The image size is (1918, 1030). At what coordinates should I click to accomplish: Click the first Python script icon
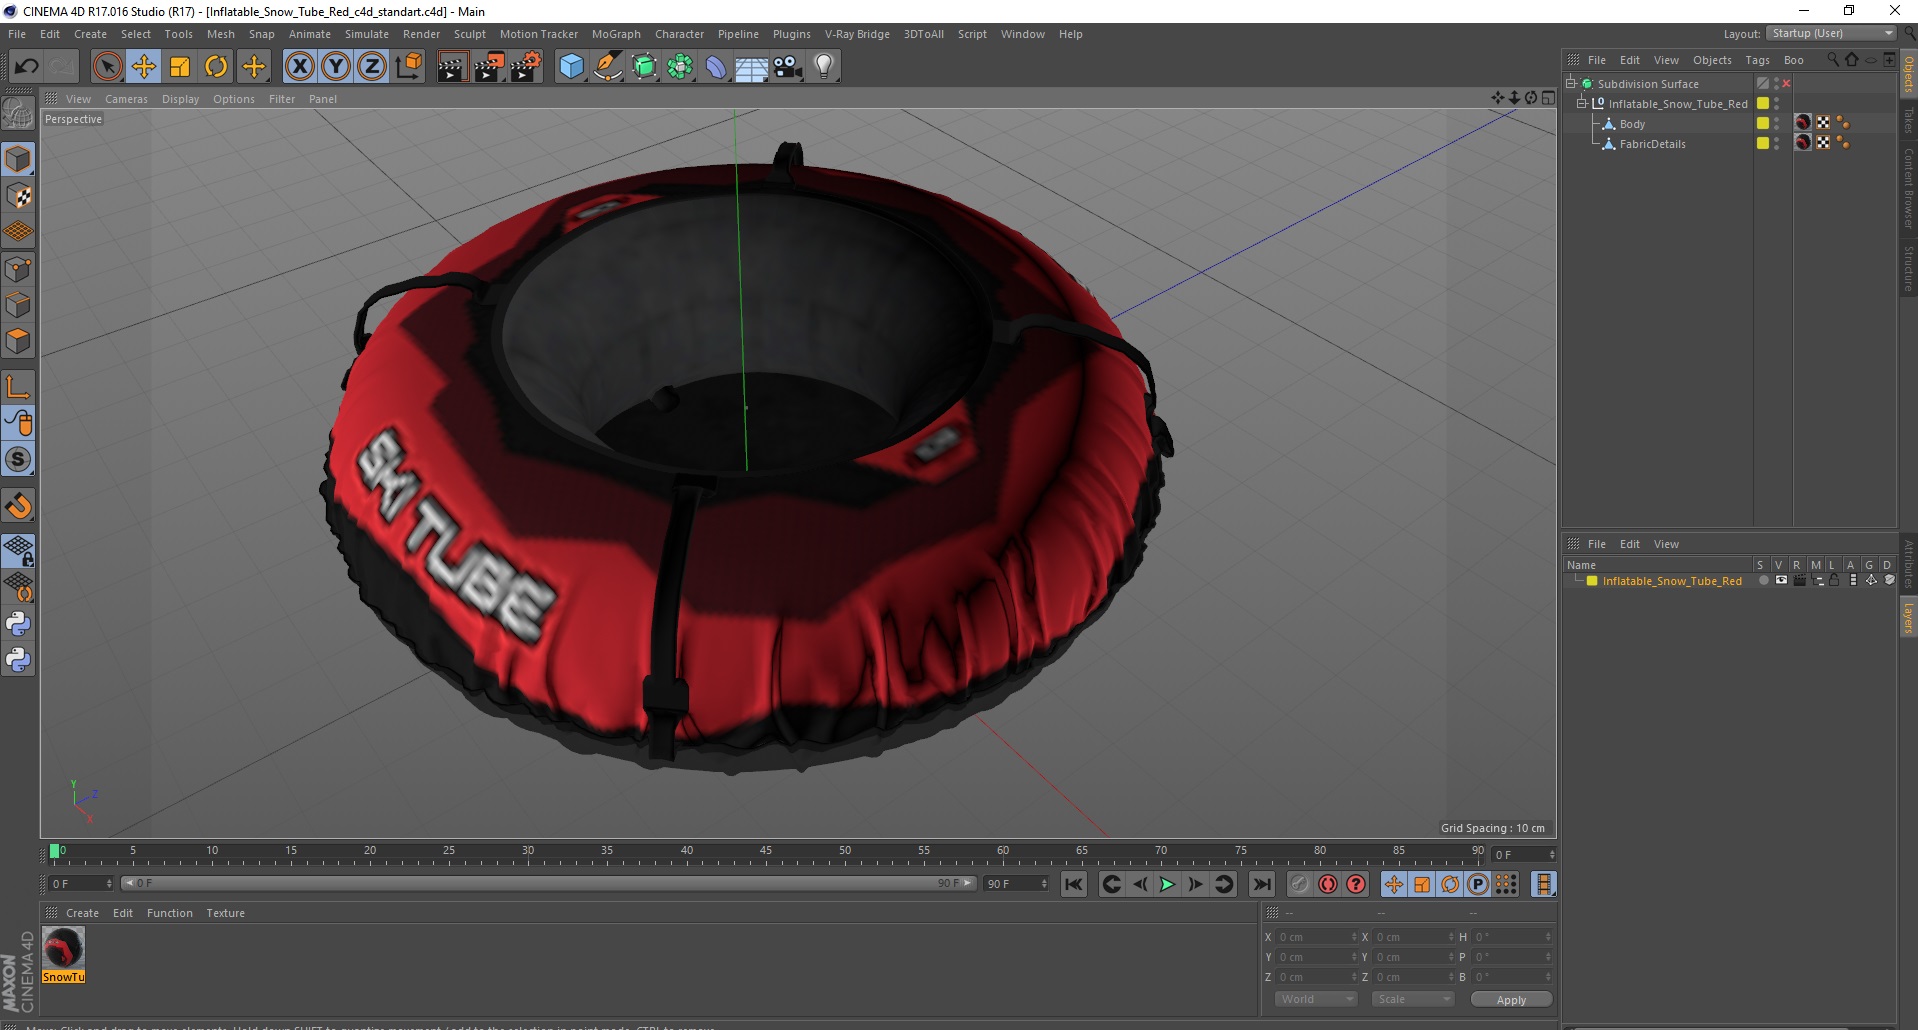[18, 624]
